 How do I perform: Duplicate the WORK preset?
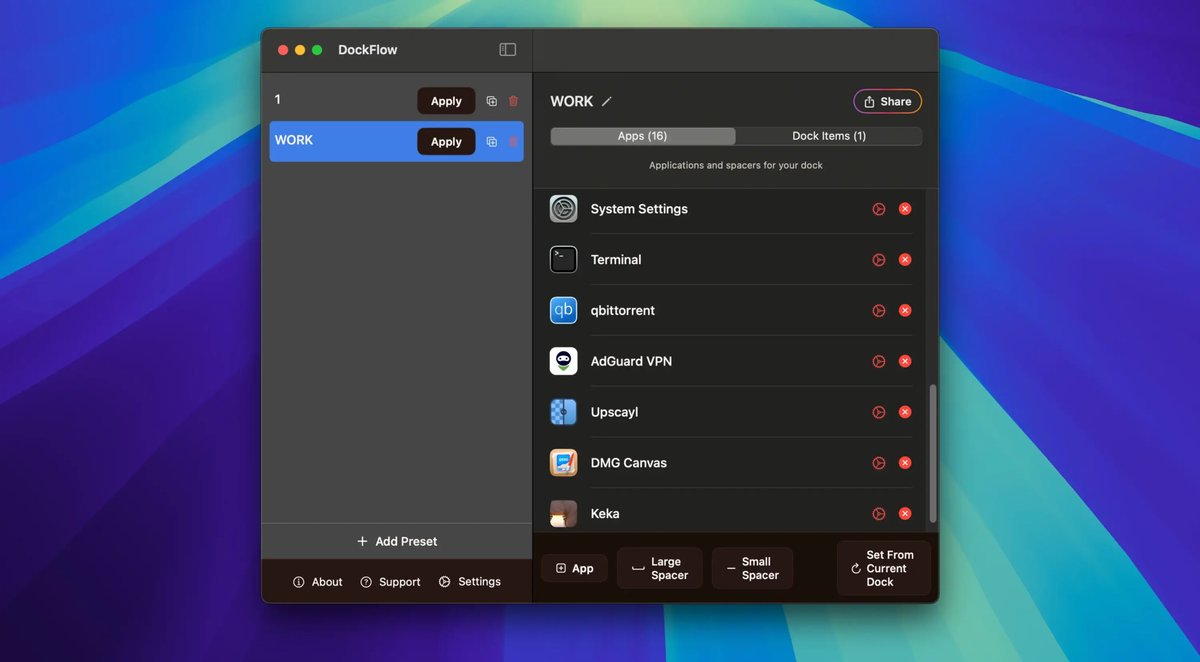(x=491, y=141)
